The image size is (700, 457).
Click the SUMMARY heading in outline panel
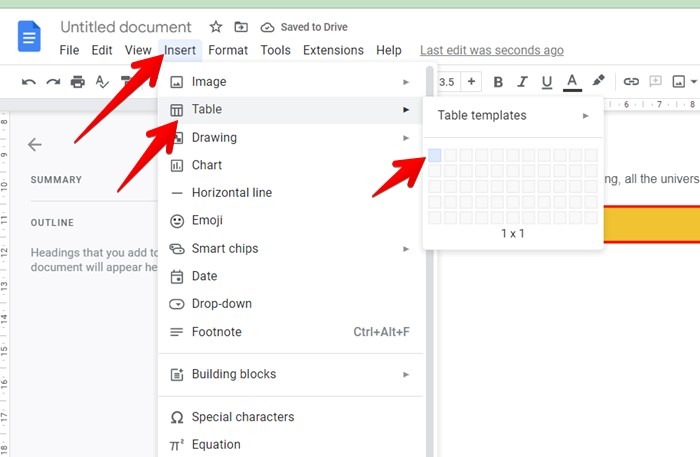56,180
